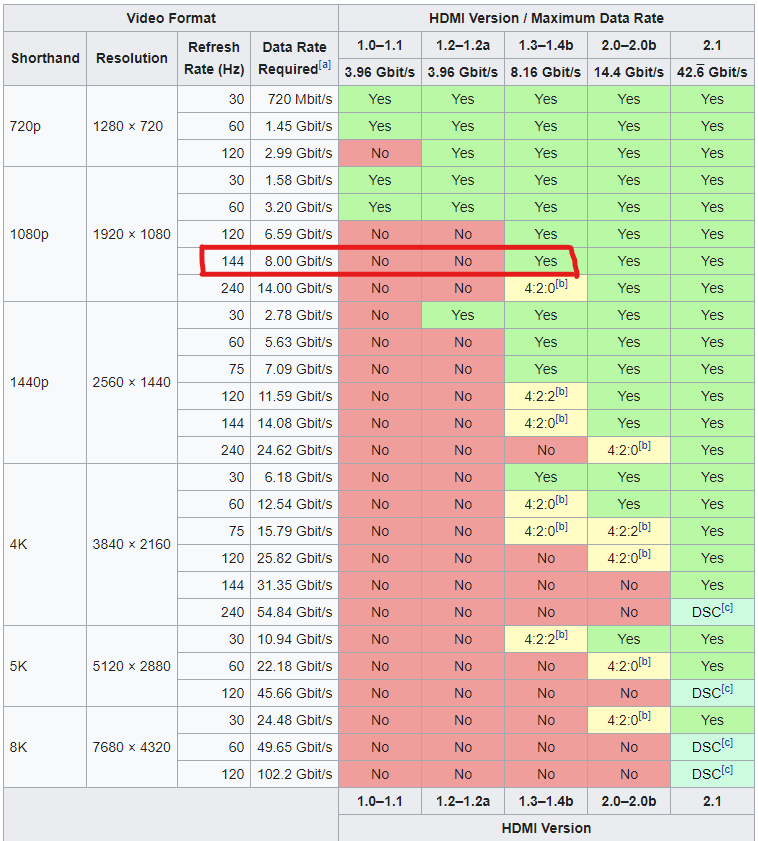Open [b] footnote in 1440p 144 Hz row
The width and height of the screenshot is (758, 841).
tap(561, 418)
